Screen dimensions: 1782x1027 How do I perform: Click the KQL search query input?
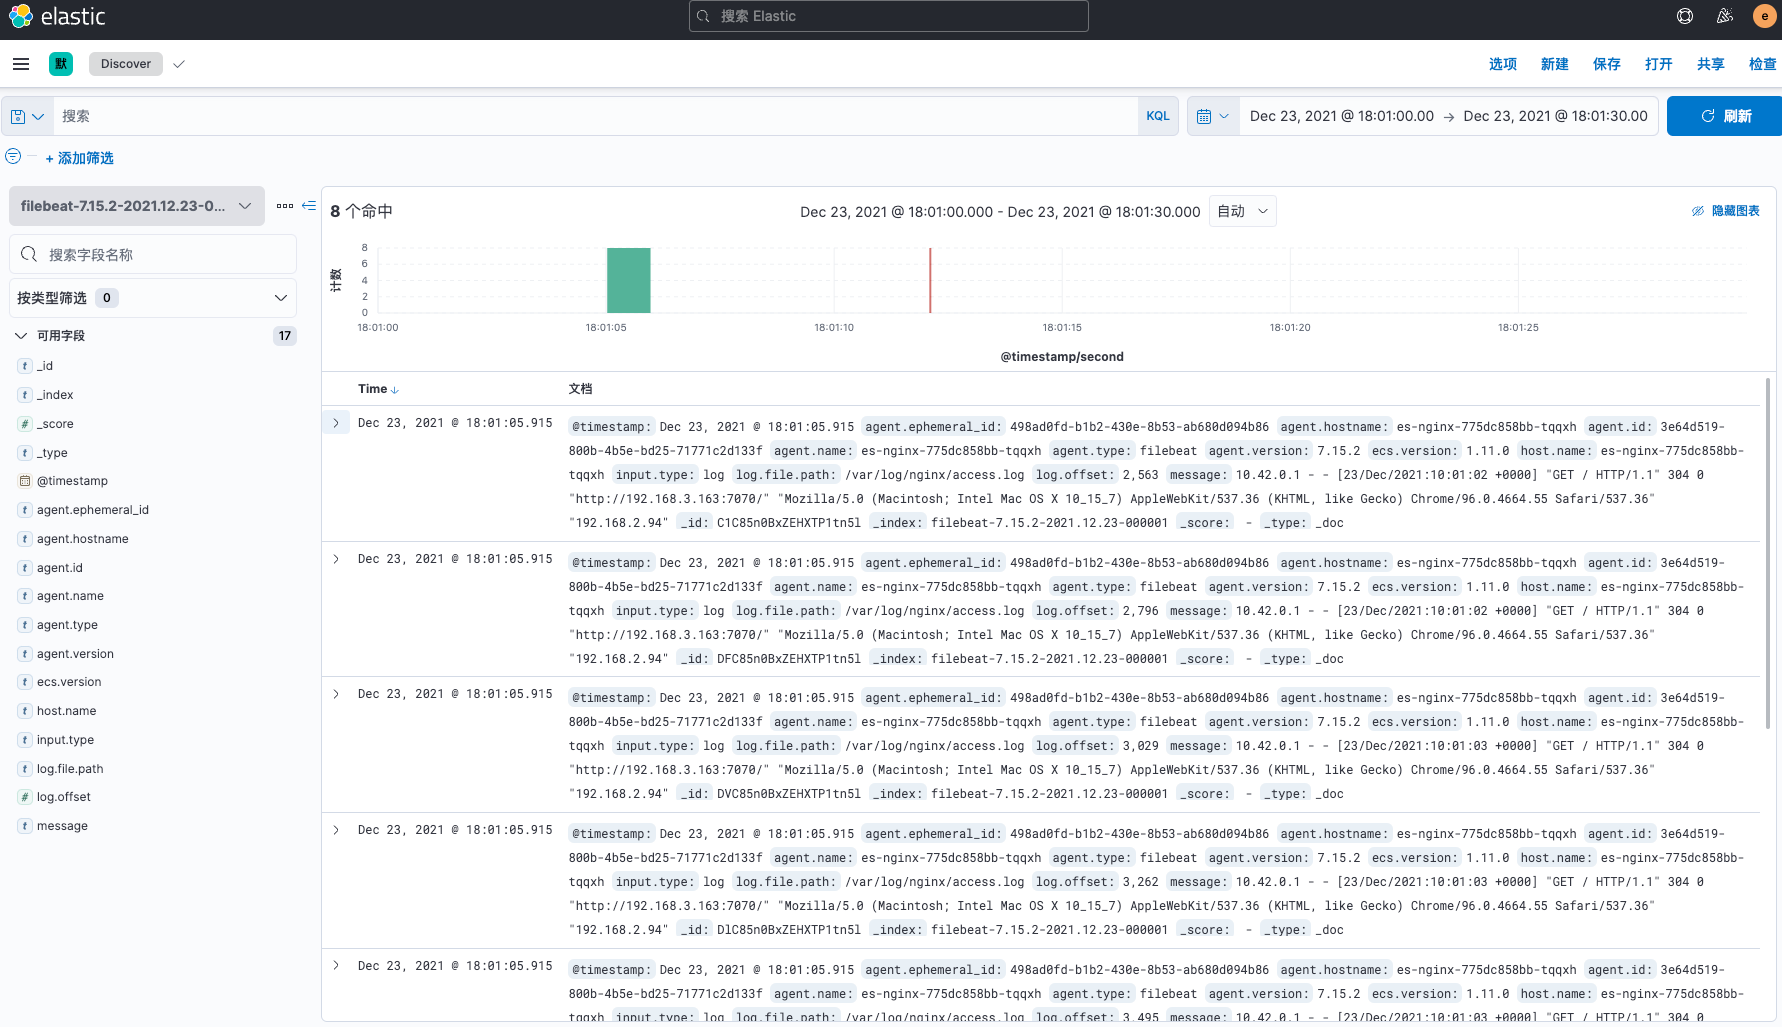click(x=595, y=116)
